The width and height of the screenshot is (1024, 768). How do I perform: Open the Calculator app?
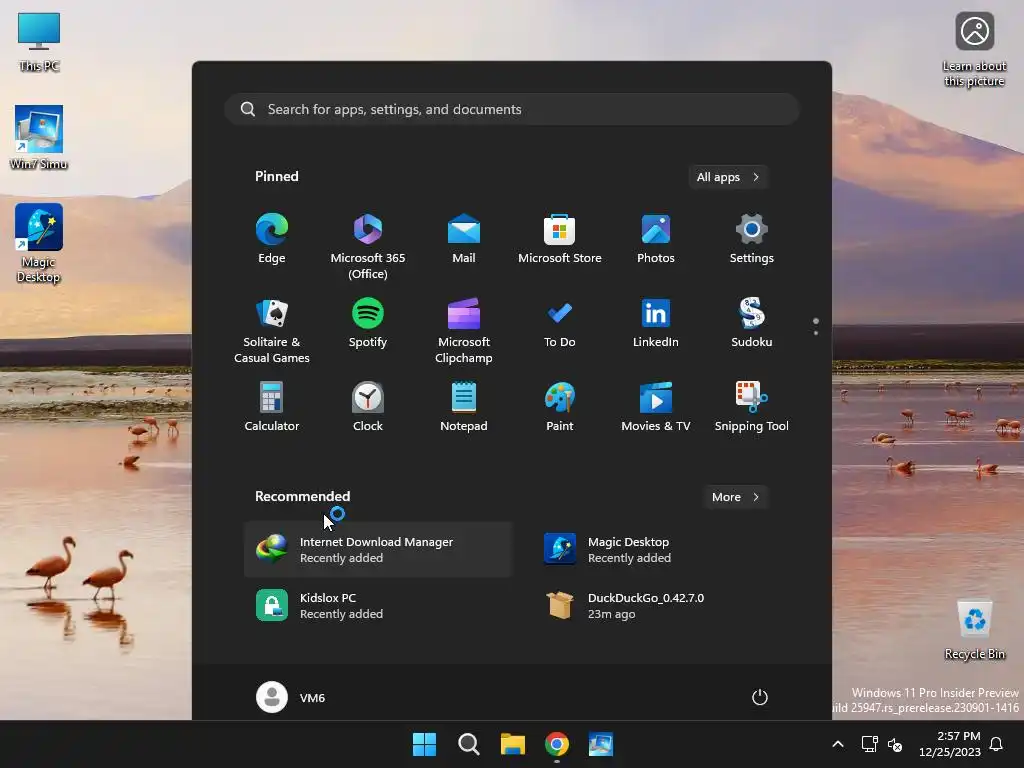coord(272,406)
